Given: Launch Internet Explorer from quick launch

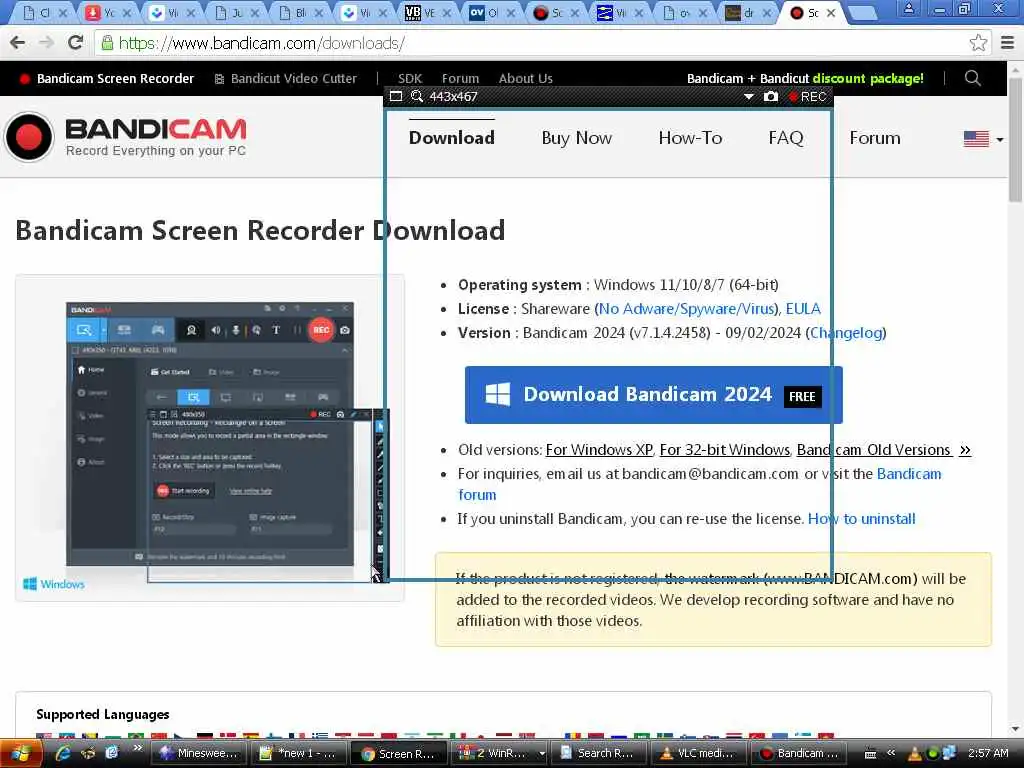Looking at the screenshot, I should (x=63, y=753).
